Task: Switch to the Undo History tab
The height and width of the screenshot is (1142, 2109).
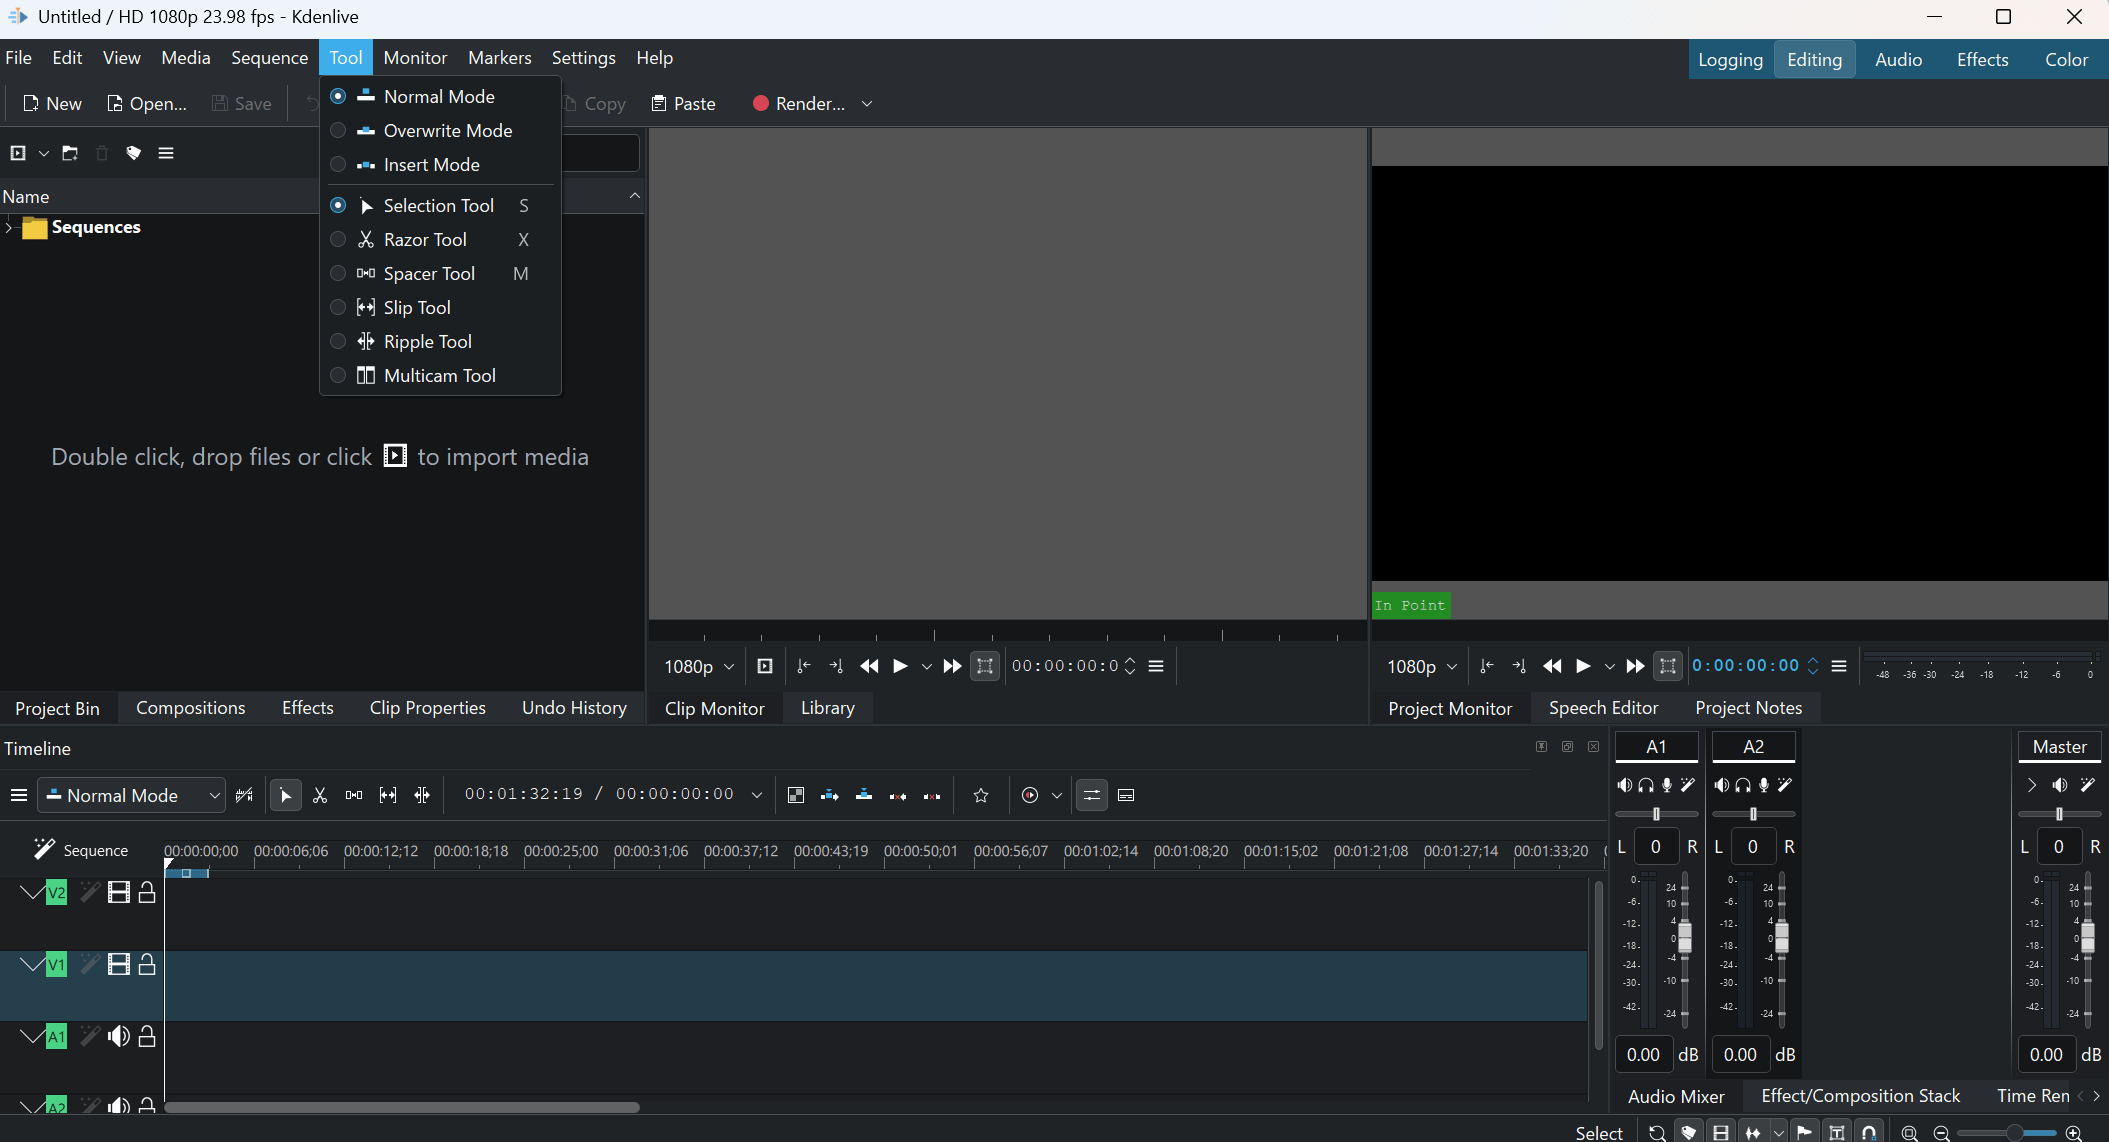Action: (574, 708)
